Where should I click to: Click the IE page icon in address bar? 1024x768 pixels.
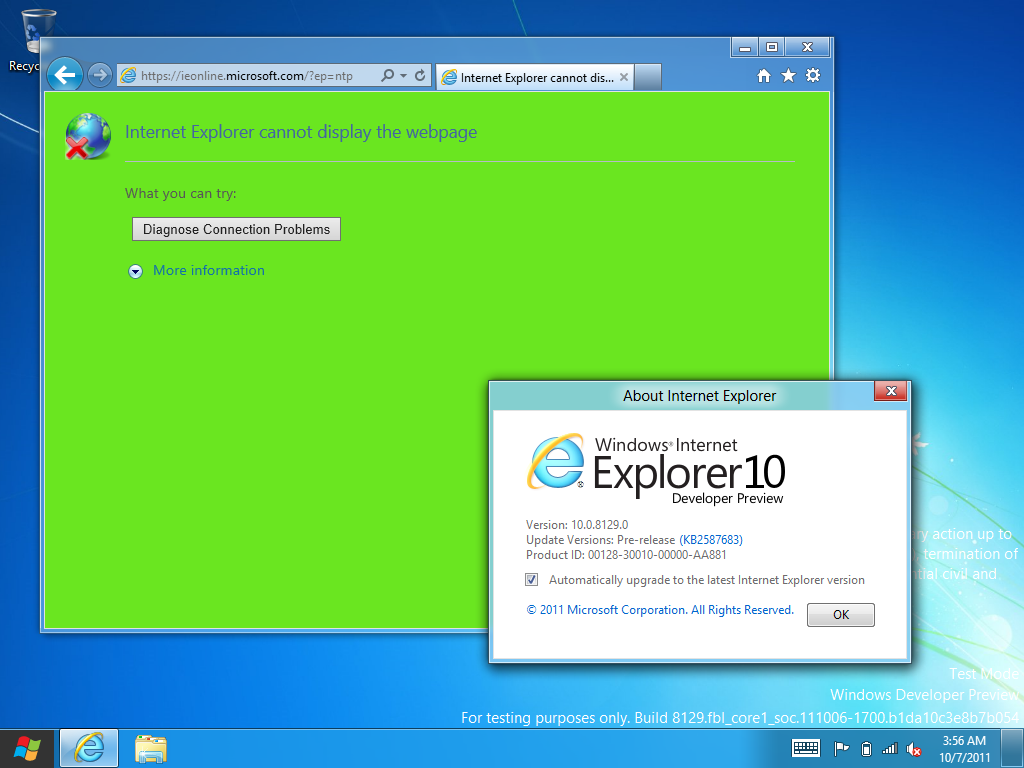pyautogui.click(x=129, y=76)
